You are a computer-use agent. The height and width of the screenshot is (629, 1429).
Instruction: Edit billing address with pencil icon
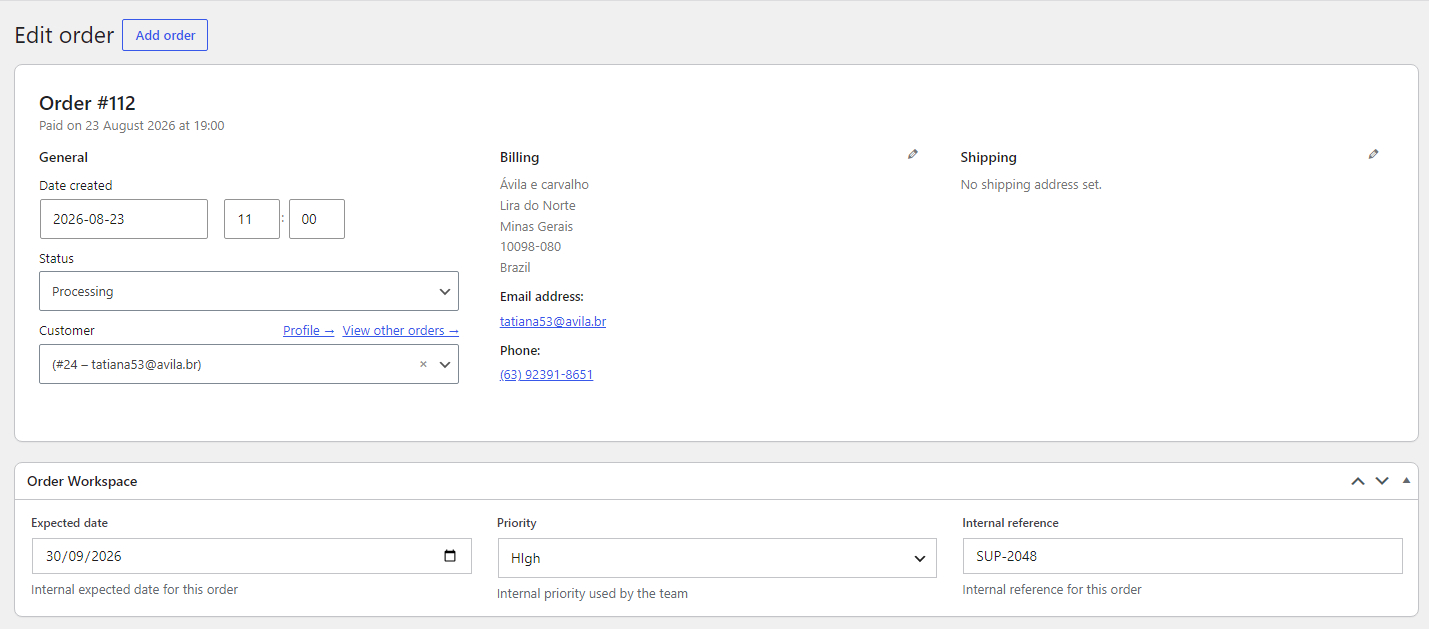912,154
